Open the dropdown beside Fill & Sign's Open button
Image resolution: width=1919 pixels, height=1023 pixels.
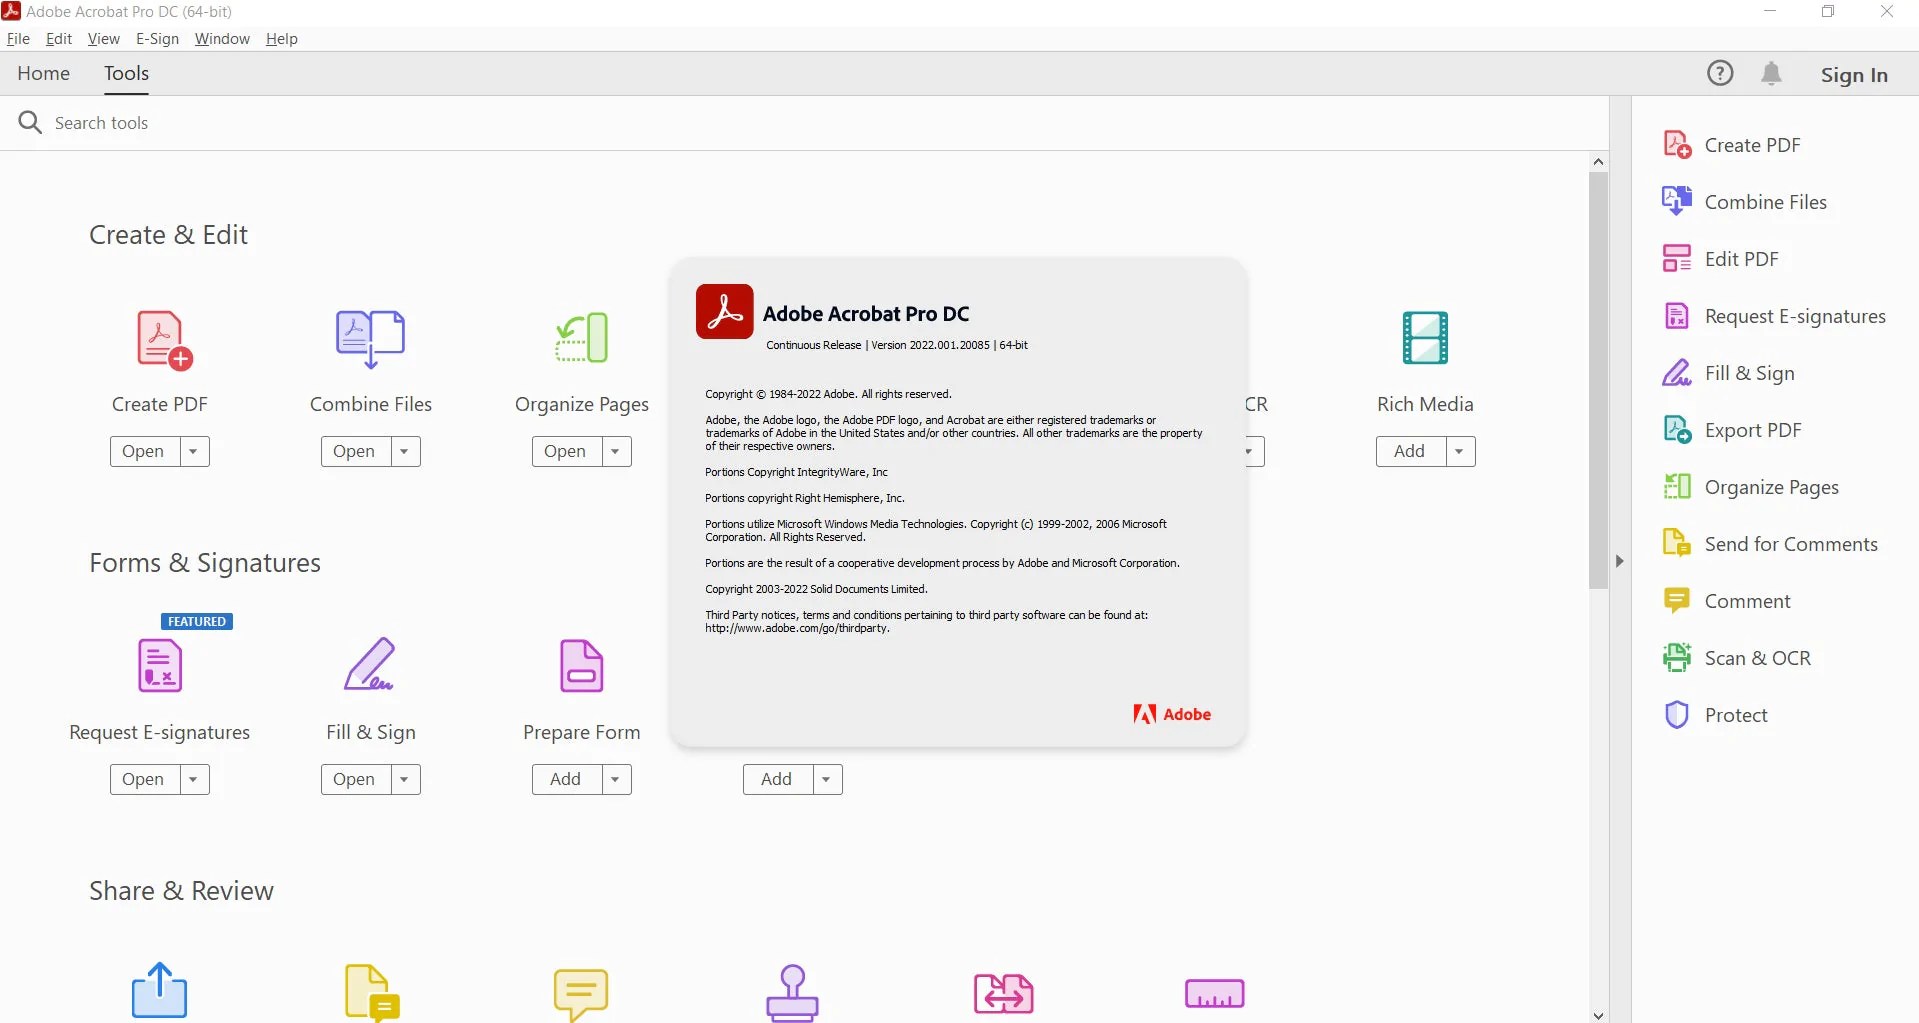[403, 779]
